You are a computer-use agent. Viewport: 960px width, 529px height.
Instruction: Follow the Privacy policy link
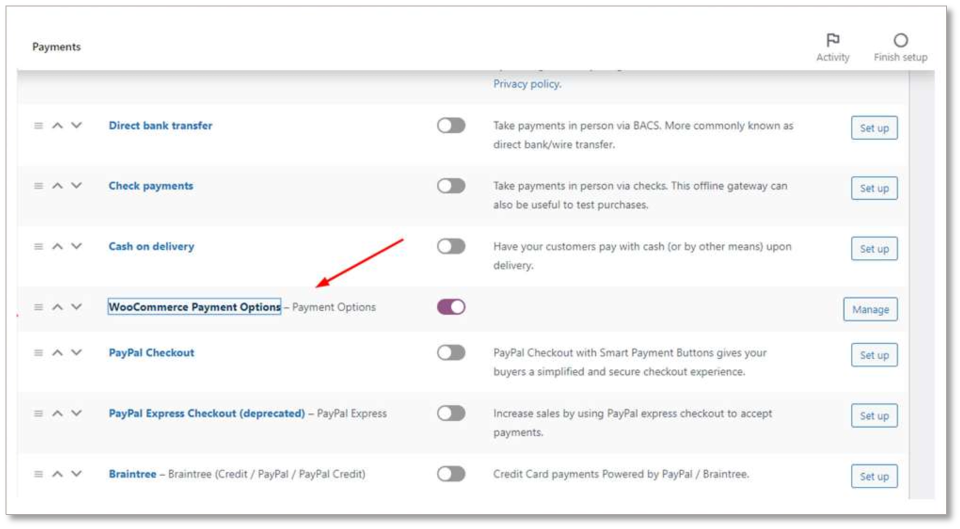tap(527, 84)
